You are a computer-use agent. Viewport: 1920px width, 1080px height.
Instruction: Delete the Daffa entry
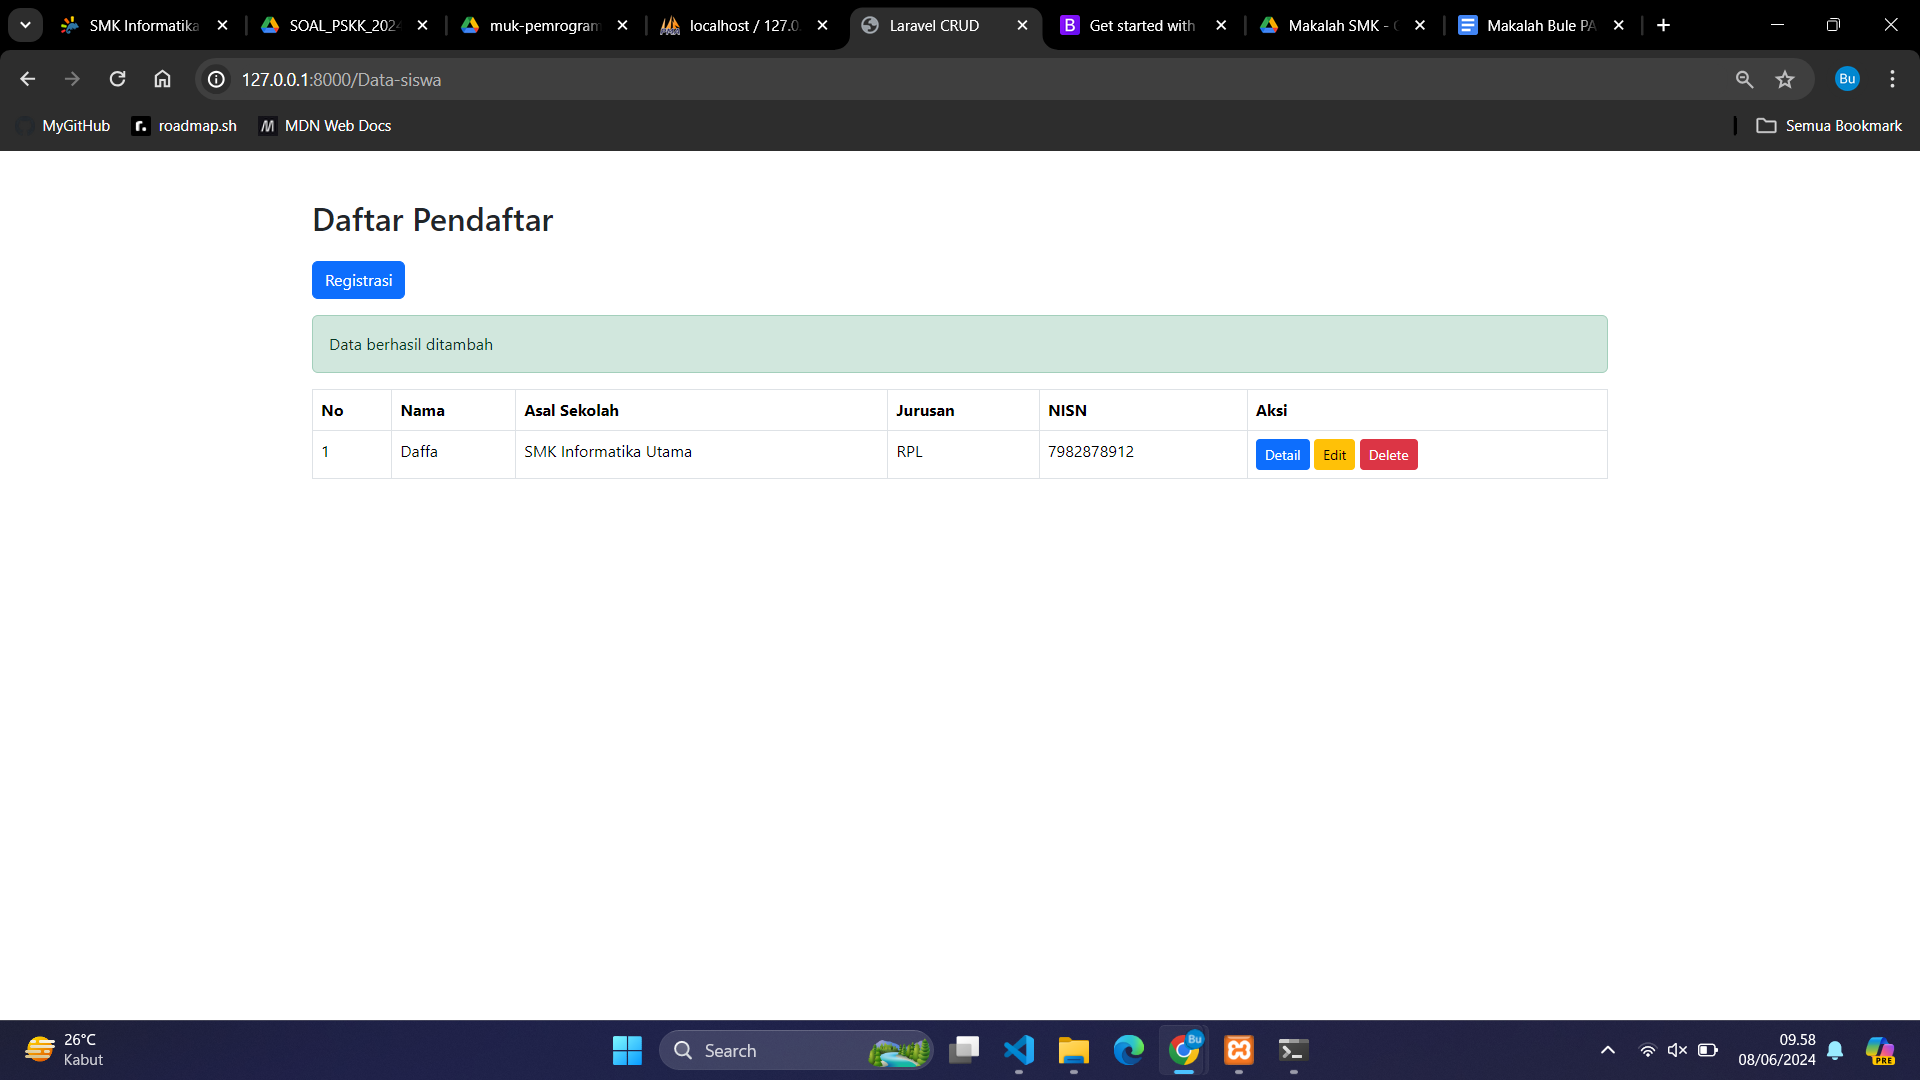tap(1388, 455)
